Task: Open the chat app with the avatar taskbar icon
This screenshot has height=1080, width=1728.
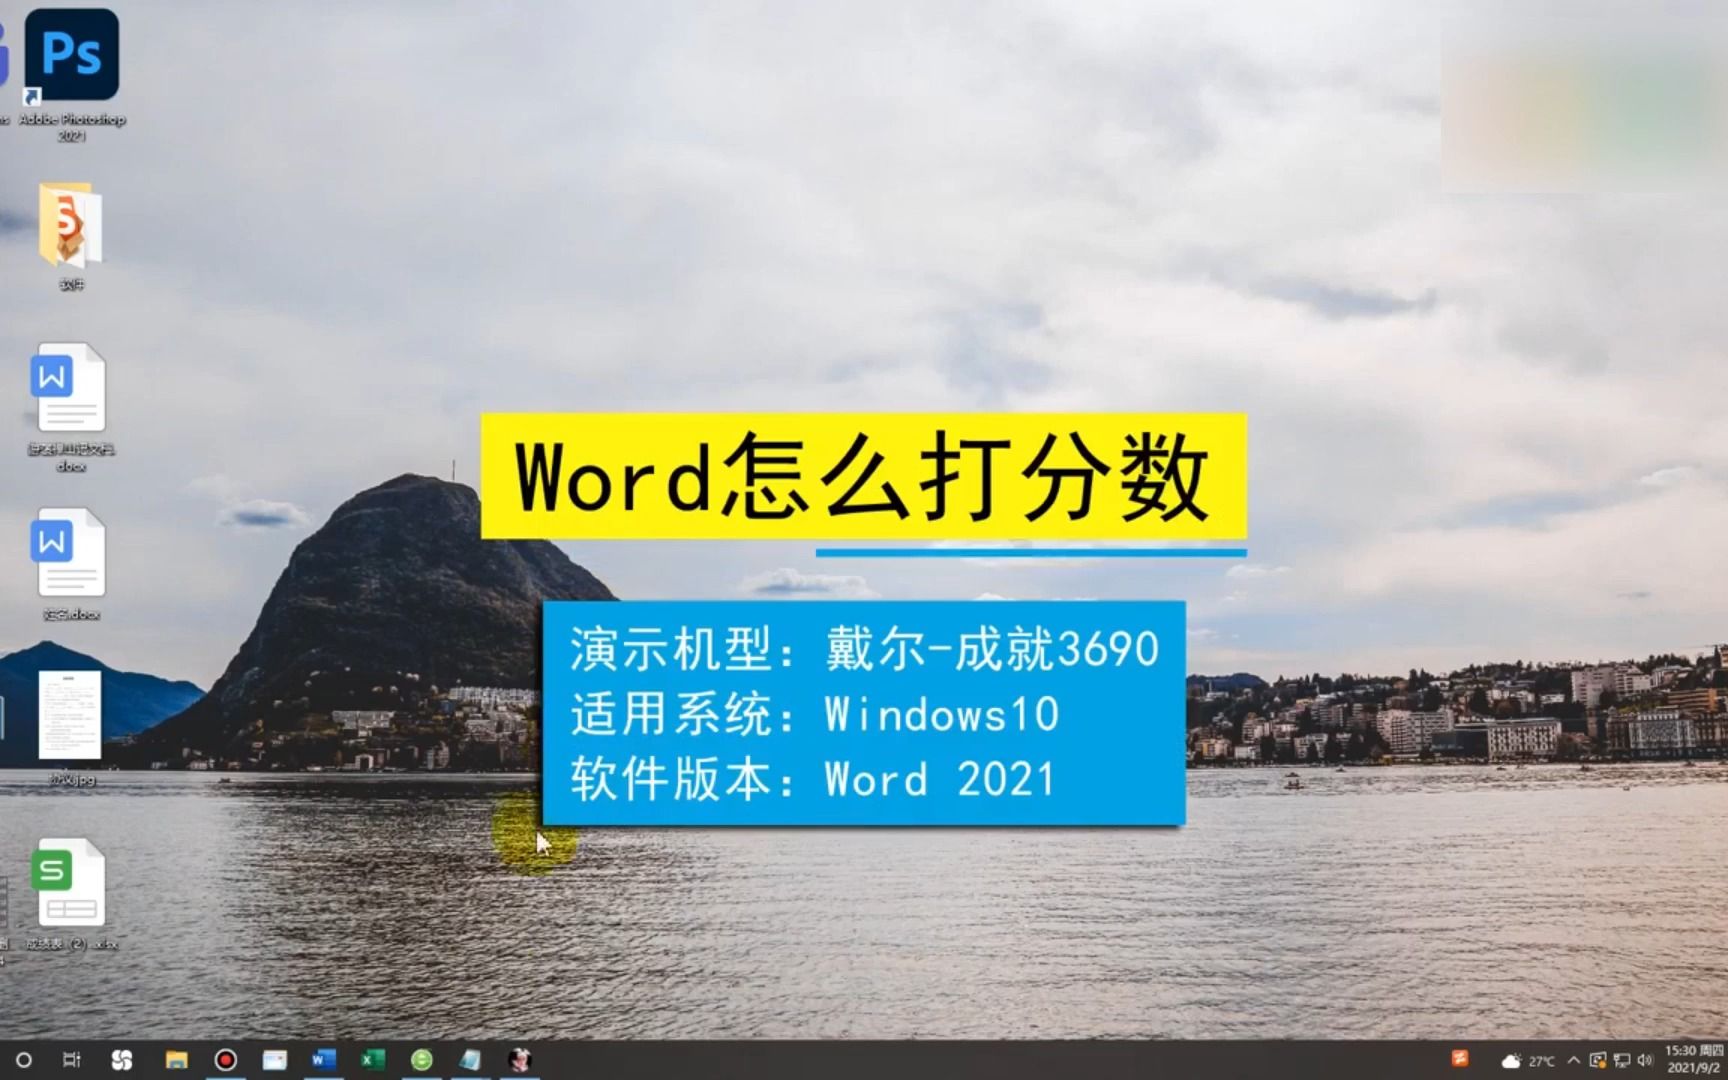Action: click(521, 1060)
